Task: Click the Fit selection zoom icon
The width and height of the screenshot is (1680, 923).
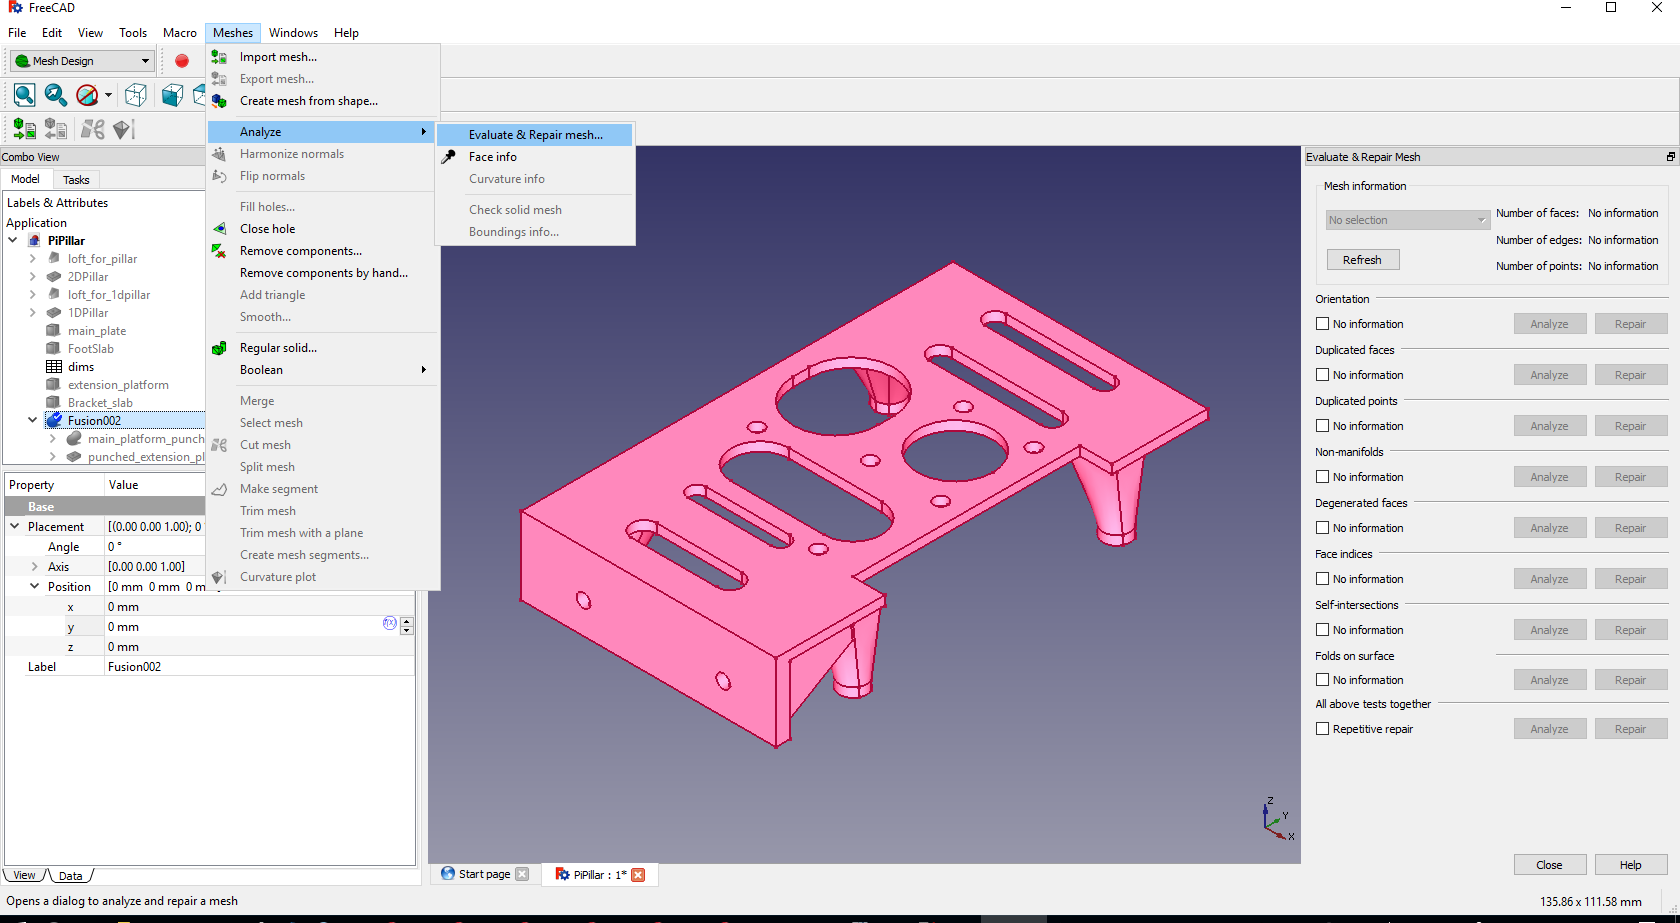Action: tap(56, 95)
